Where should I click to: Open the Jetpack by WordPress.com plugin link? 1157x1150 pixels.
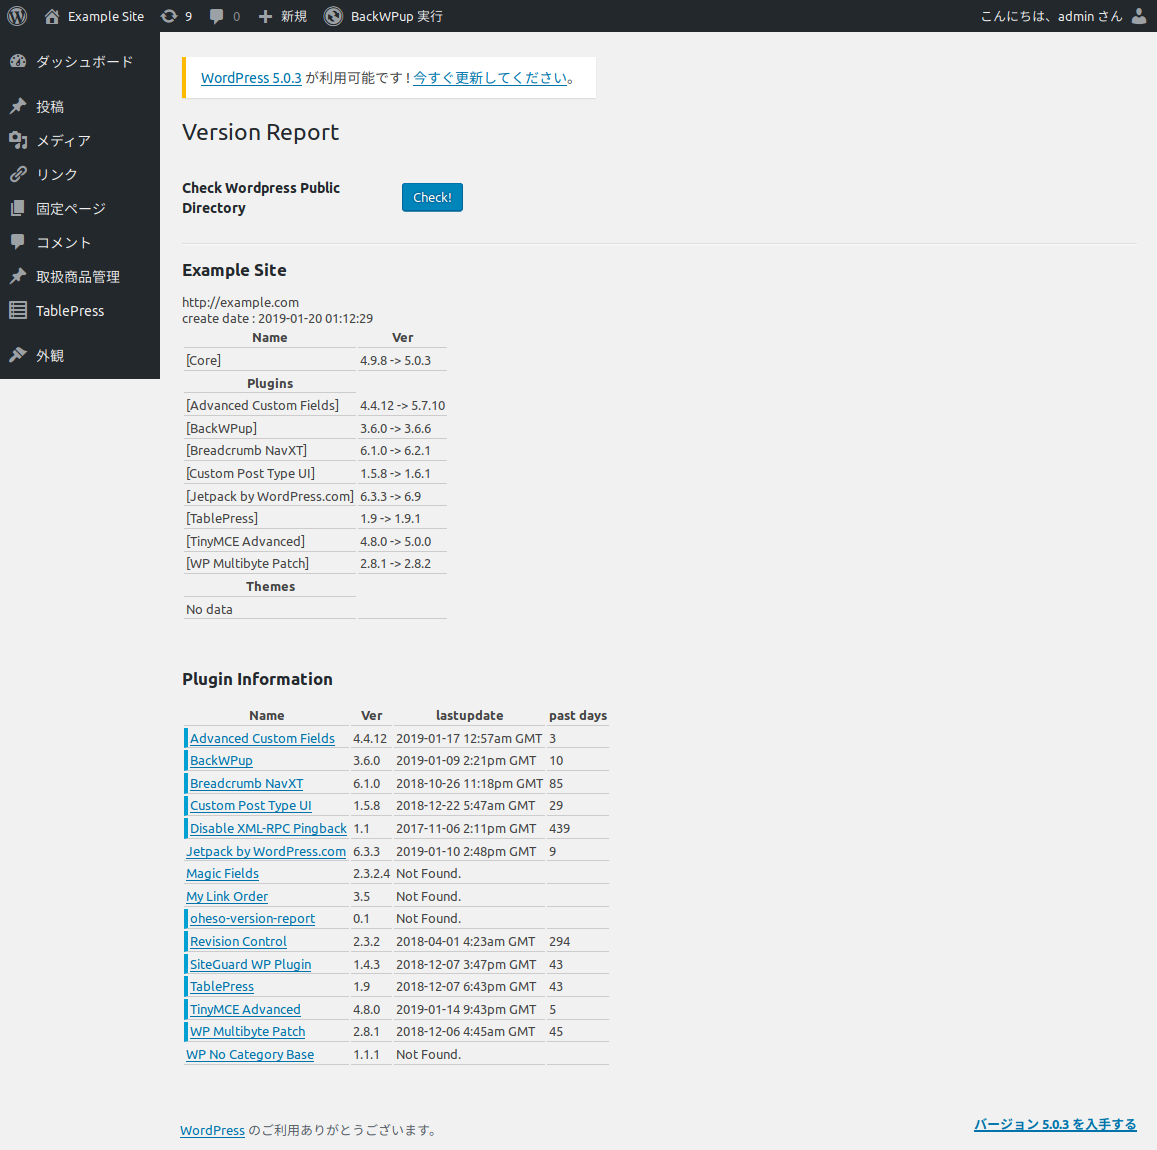click(x=266, y=851)
